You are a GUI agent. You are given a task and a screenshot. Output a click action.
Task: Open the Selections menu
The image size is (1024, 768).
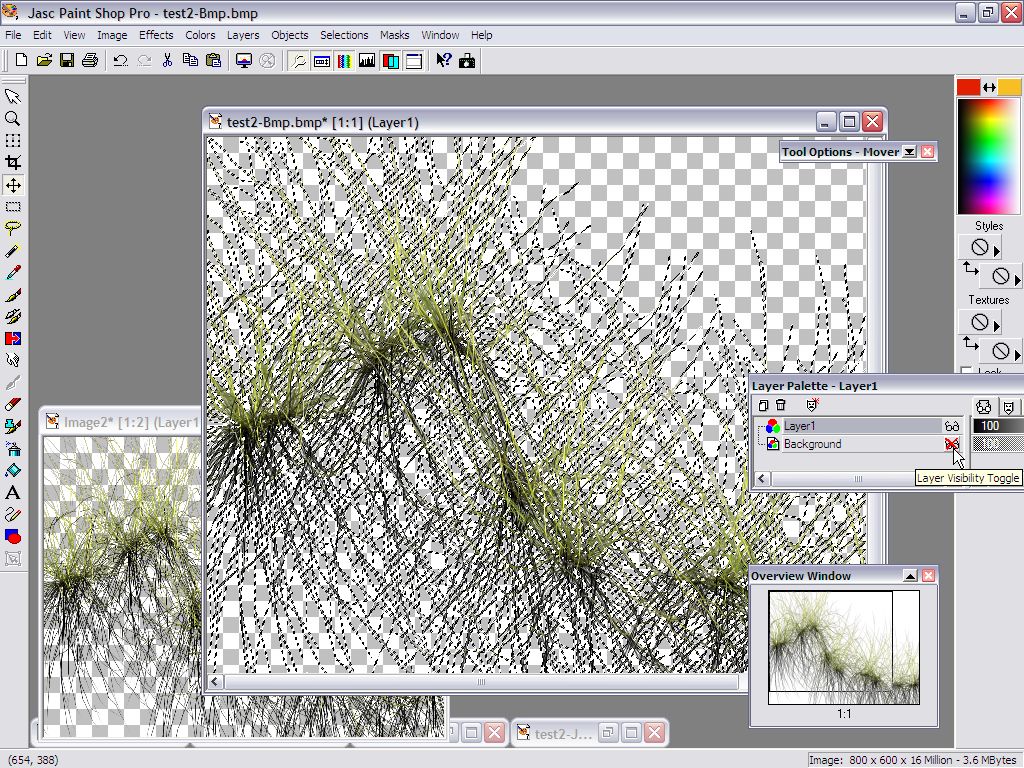(344, 35)
